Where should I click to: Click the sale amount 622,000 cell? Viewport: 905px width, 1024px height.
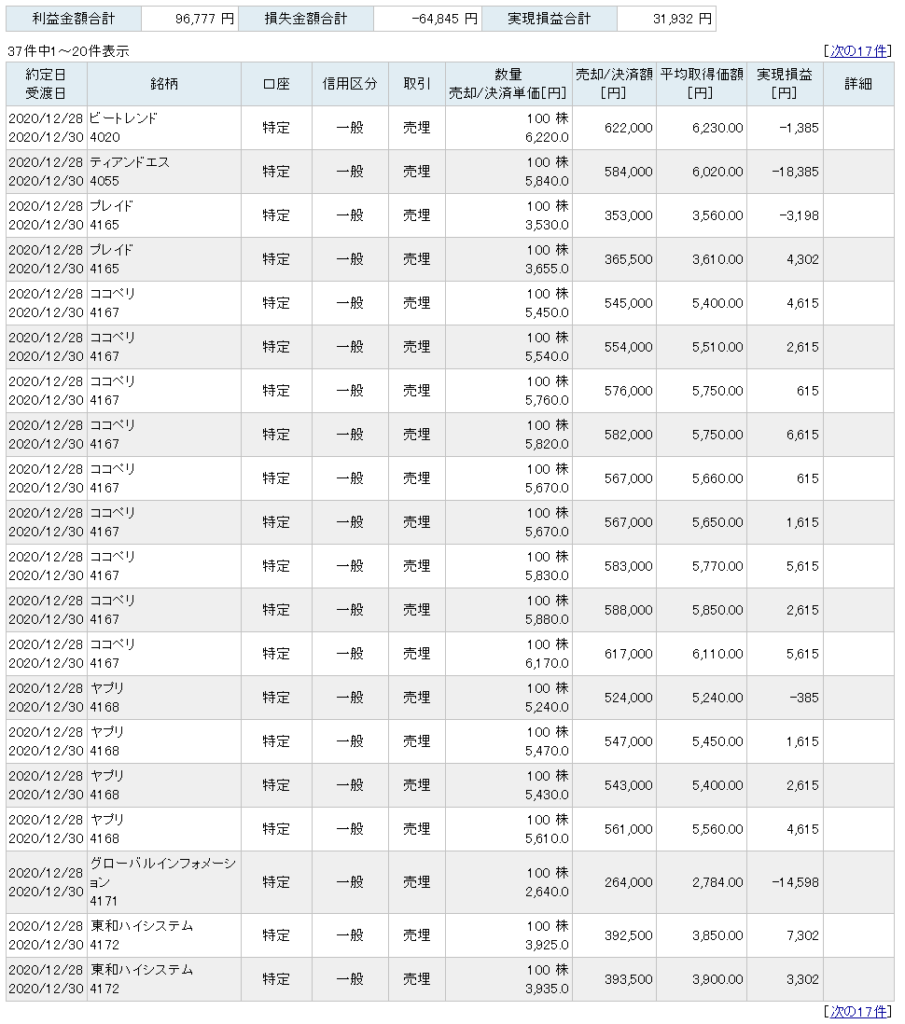tap(627, 128)
